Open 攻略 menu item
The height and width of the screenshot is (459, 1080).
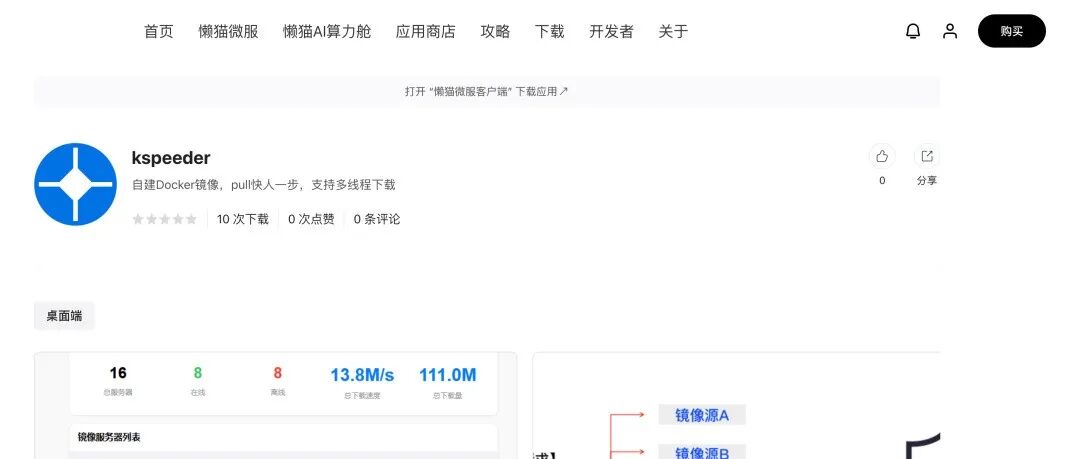495,31
